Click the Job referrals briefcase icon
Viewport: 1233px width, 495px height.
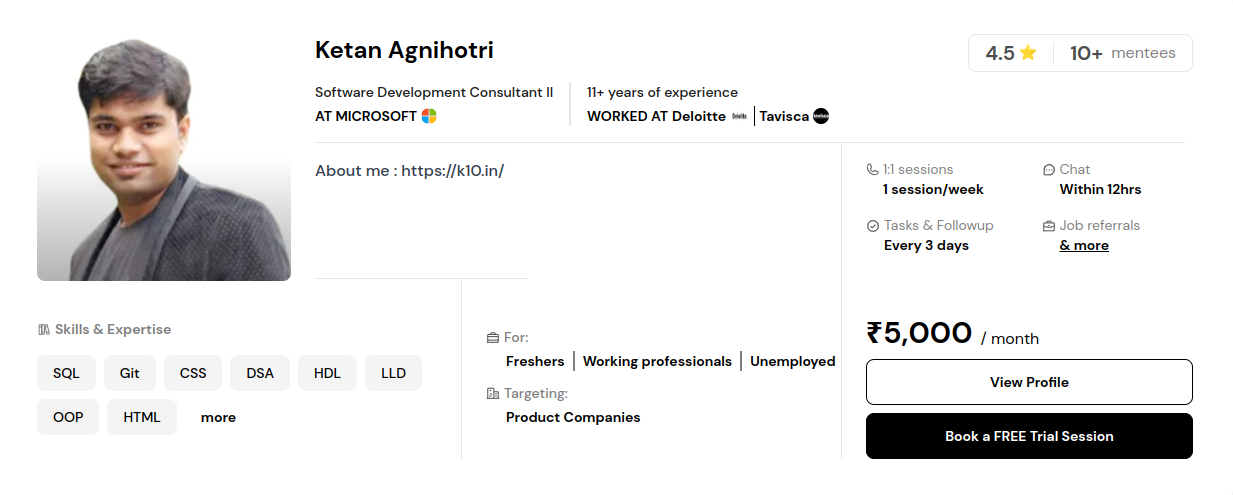click(x=1049, y=226)
